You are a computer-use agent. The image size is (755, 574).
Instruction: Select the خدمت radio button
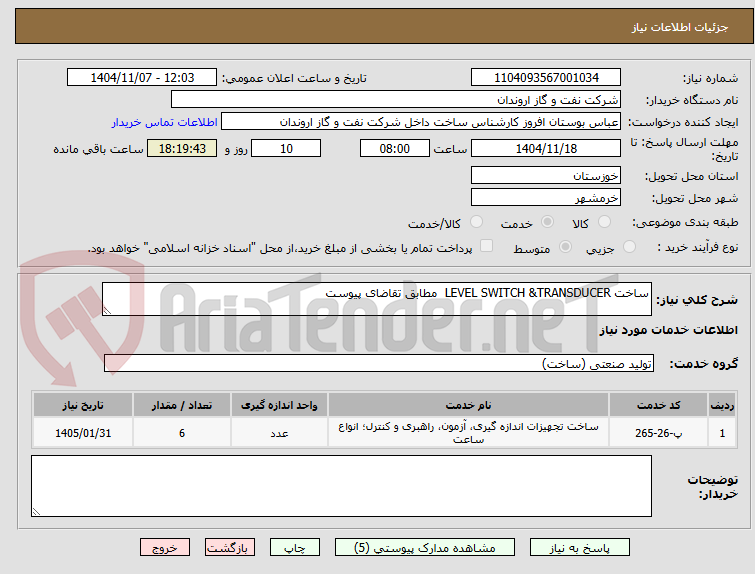(x=547, y=222)
